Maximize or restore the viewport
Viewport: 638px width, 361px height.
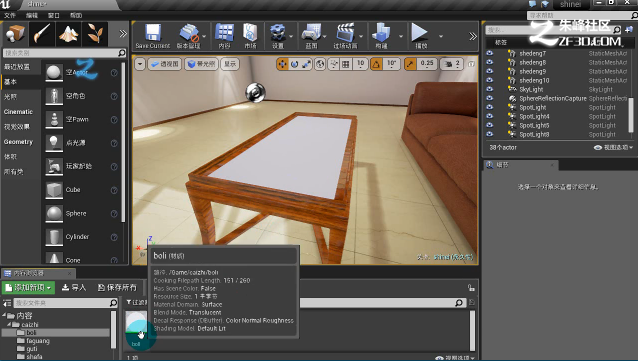point(471,64)
